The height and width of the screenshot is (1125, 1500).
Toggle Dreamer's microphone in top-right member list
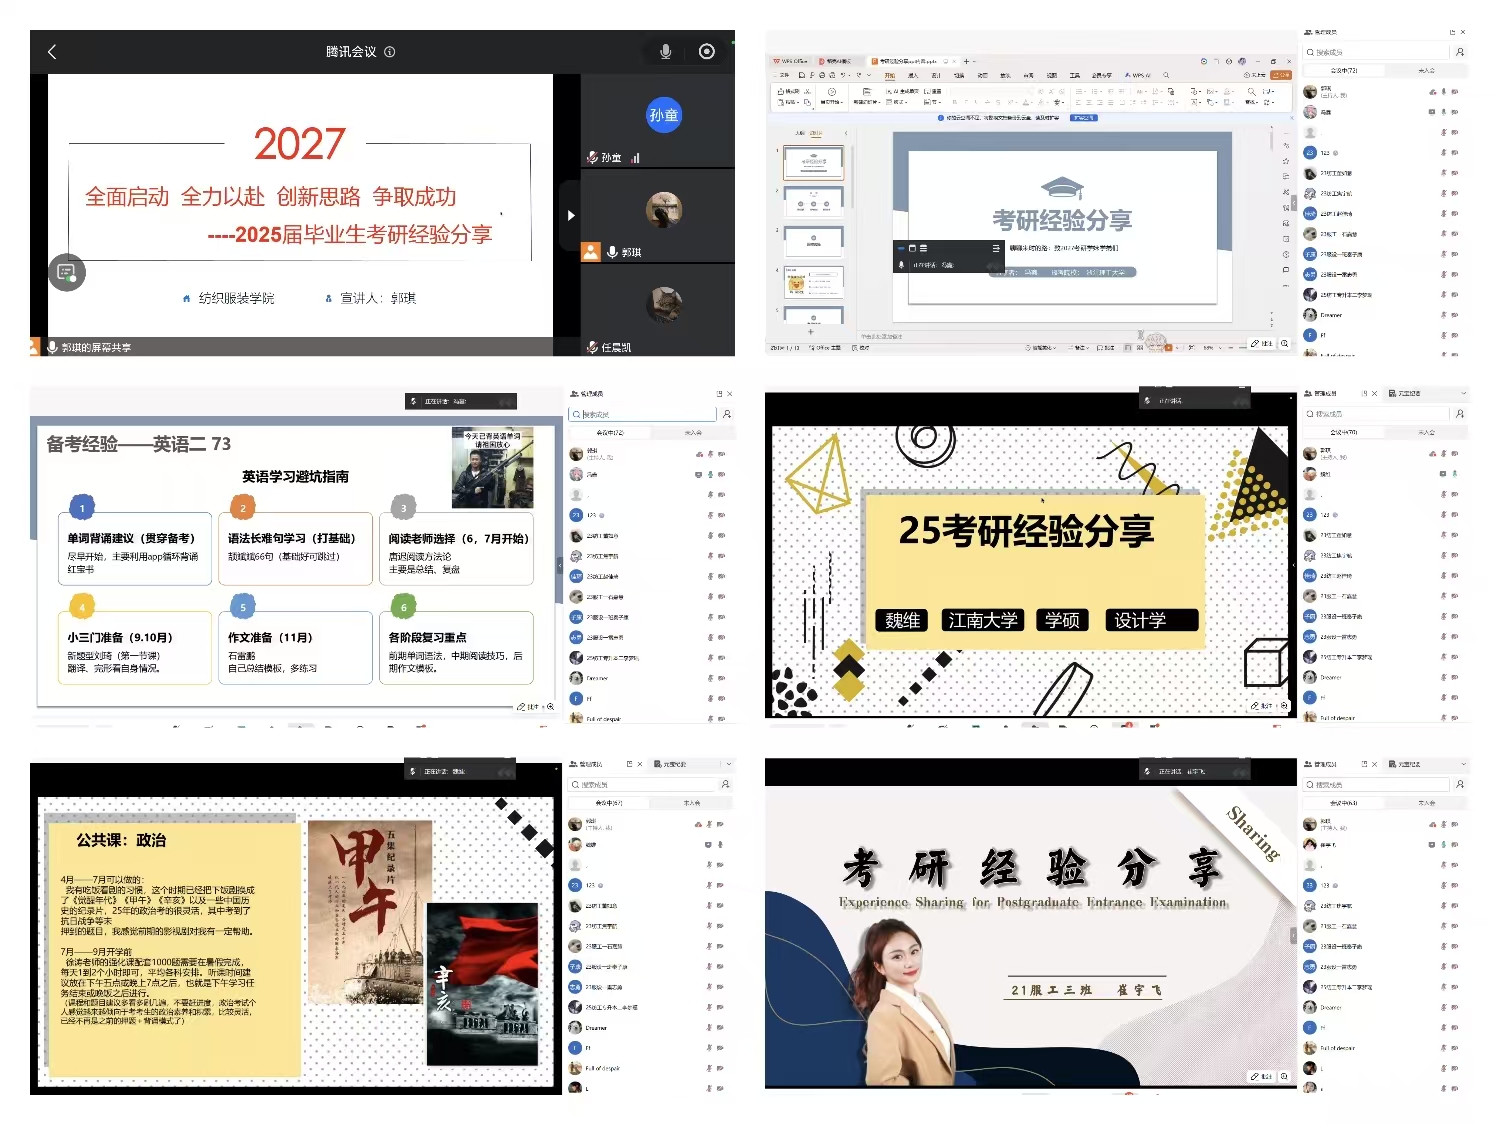1442,315
